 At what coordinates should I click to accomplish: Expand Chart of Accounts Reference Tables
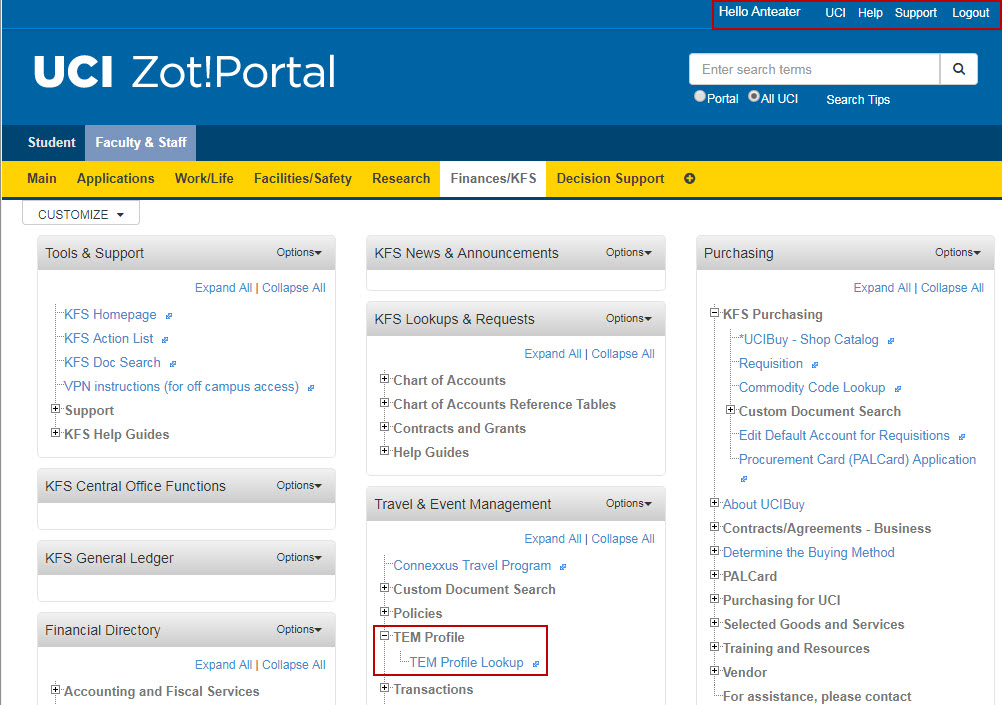pos(385,403)
